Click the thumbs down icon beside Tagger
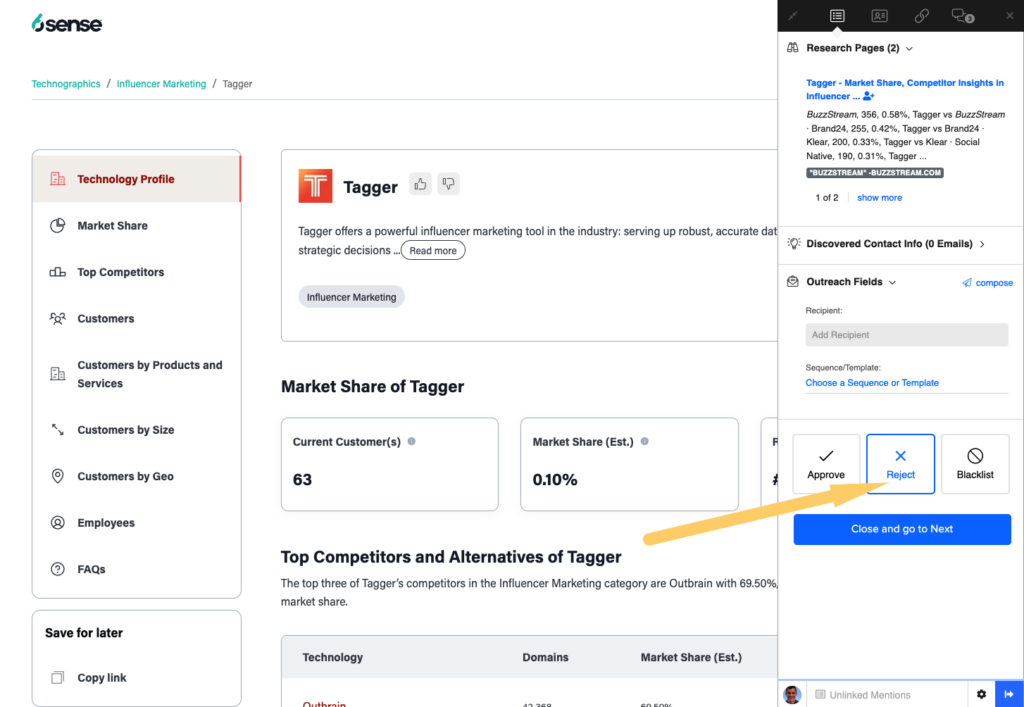Image resolution: width=1024 pixels, height=707 pixels. click(447, 184)
